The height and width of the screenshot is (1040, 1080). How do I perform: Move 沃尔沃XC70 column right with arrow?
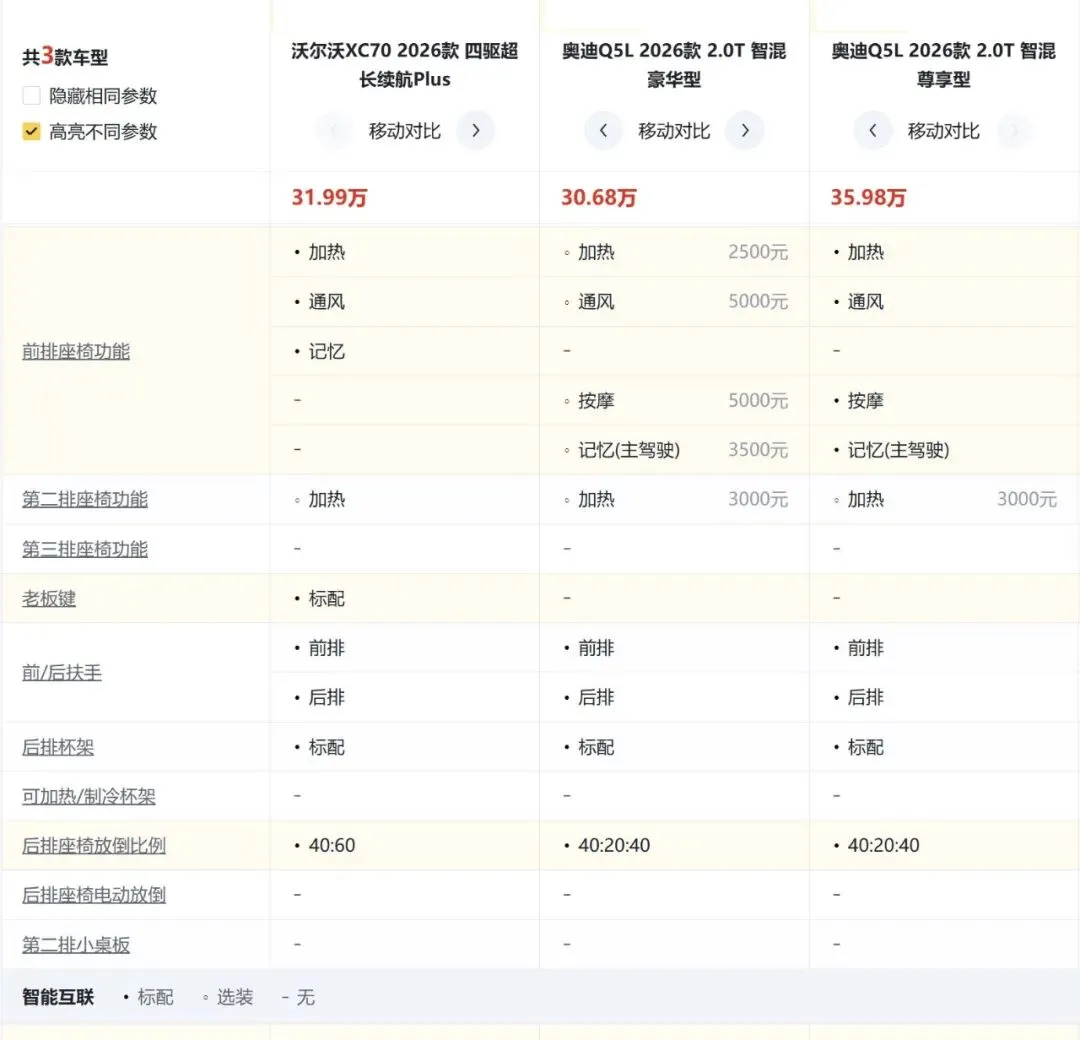475,130
